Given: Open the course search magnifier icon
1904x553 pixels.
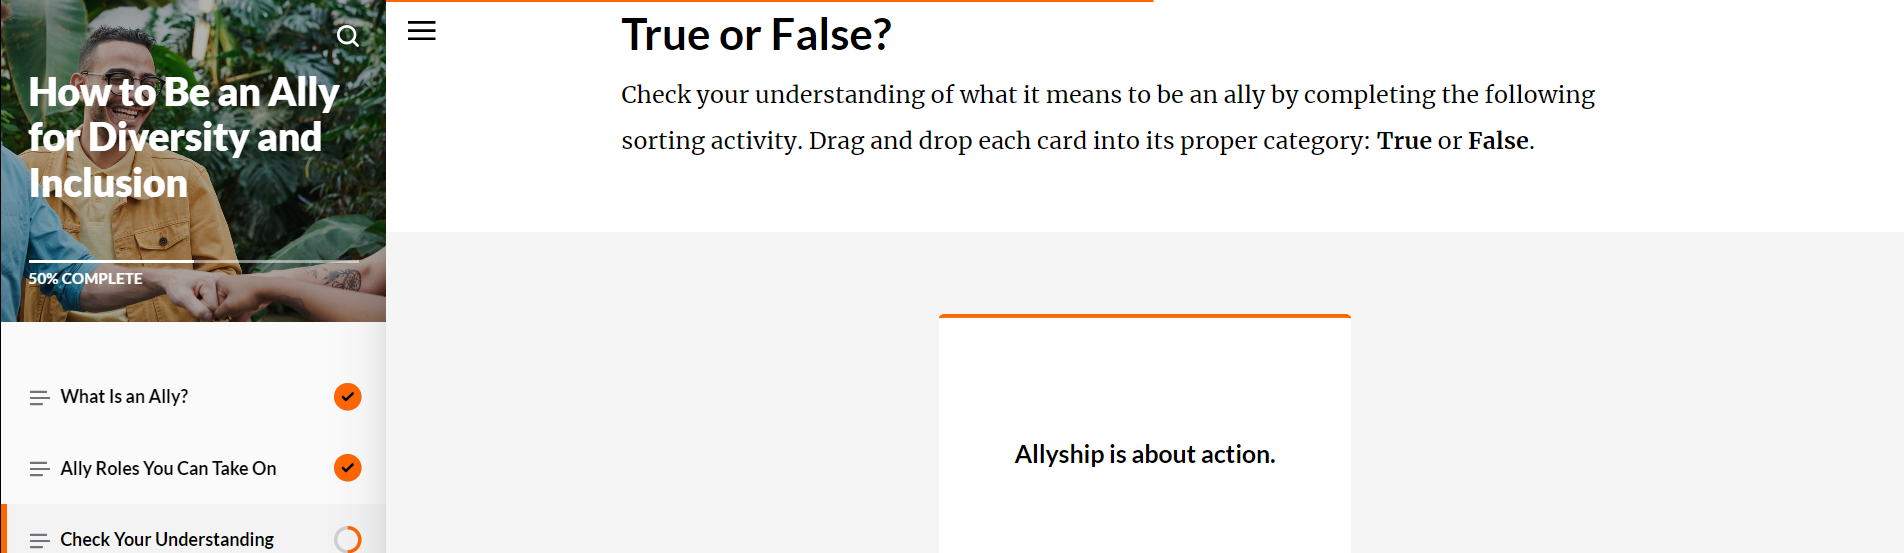Looking at the screenshot, I should tap(347, 37).
